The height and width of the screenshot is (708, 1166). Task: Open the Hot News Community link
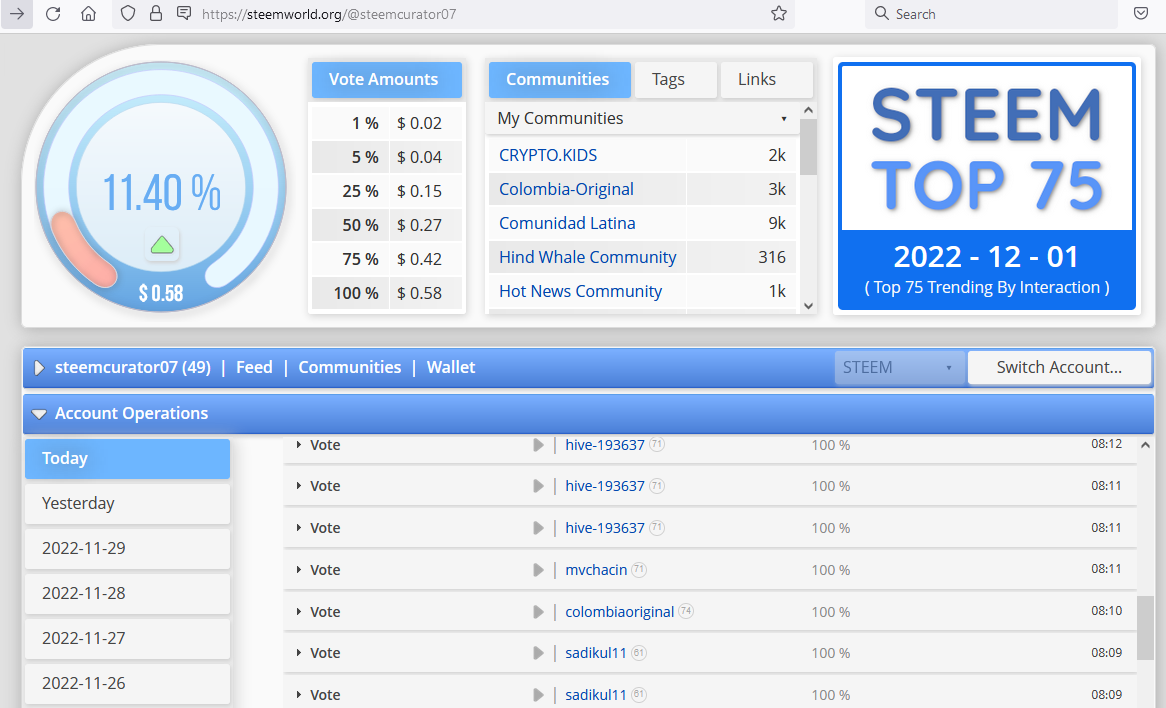click(580, 292)
